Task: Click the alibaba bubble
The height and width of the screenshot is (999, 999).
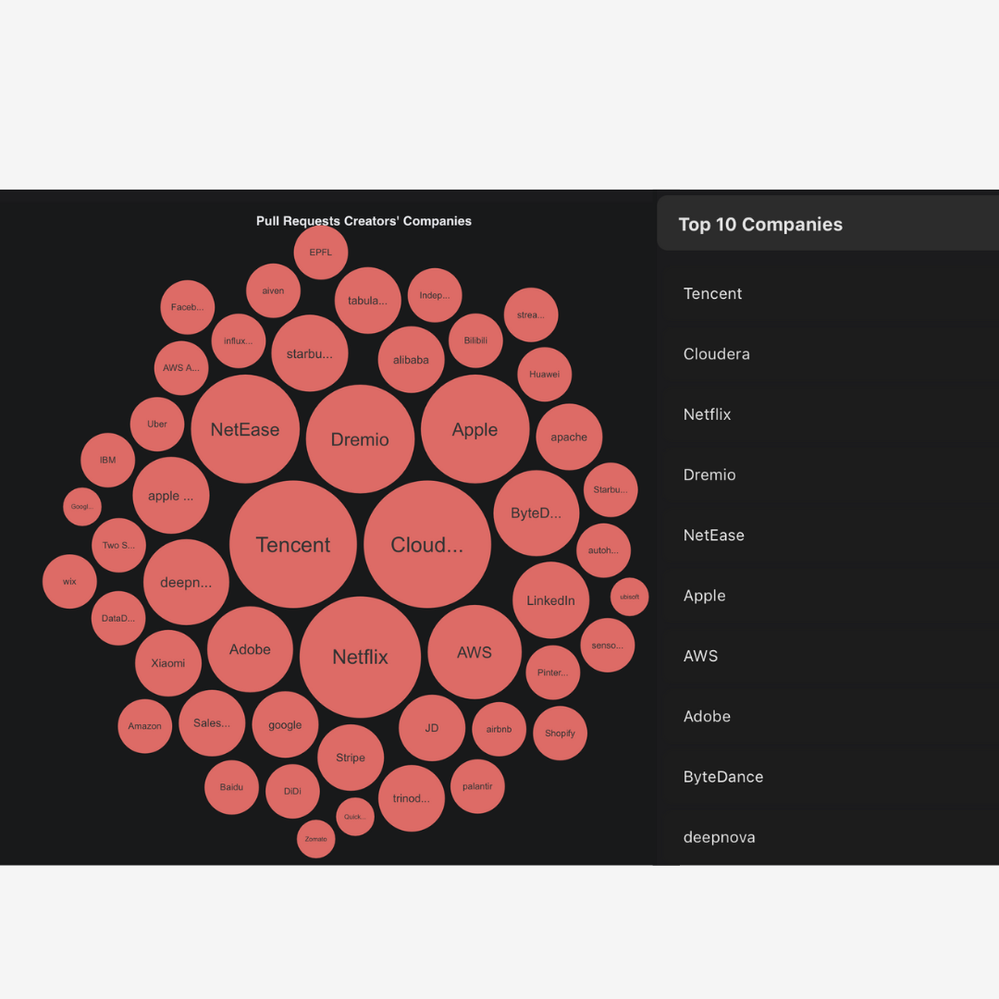Action: pos(411,360)
